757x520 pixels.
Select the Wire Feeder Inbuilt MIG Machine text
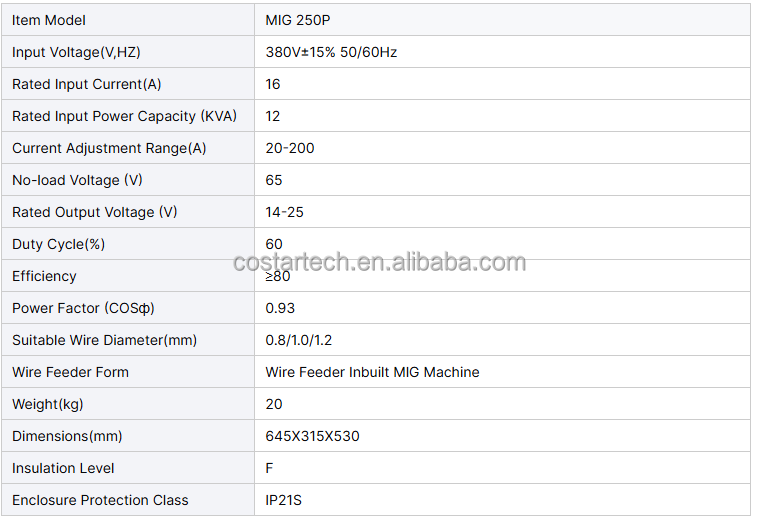tap(372, 372)
